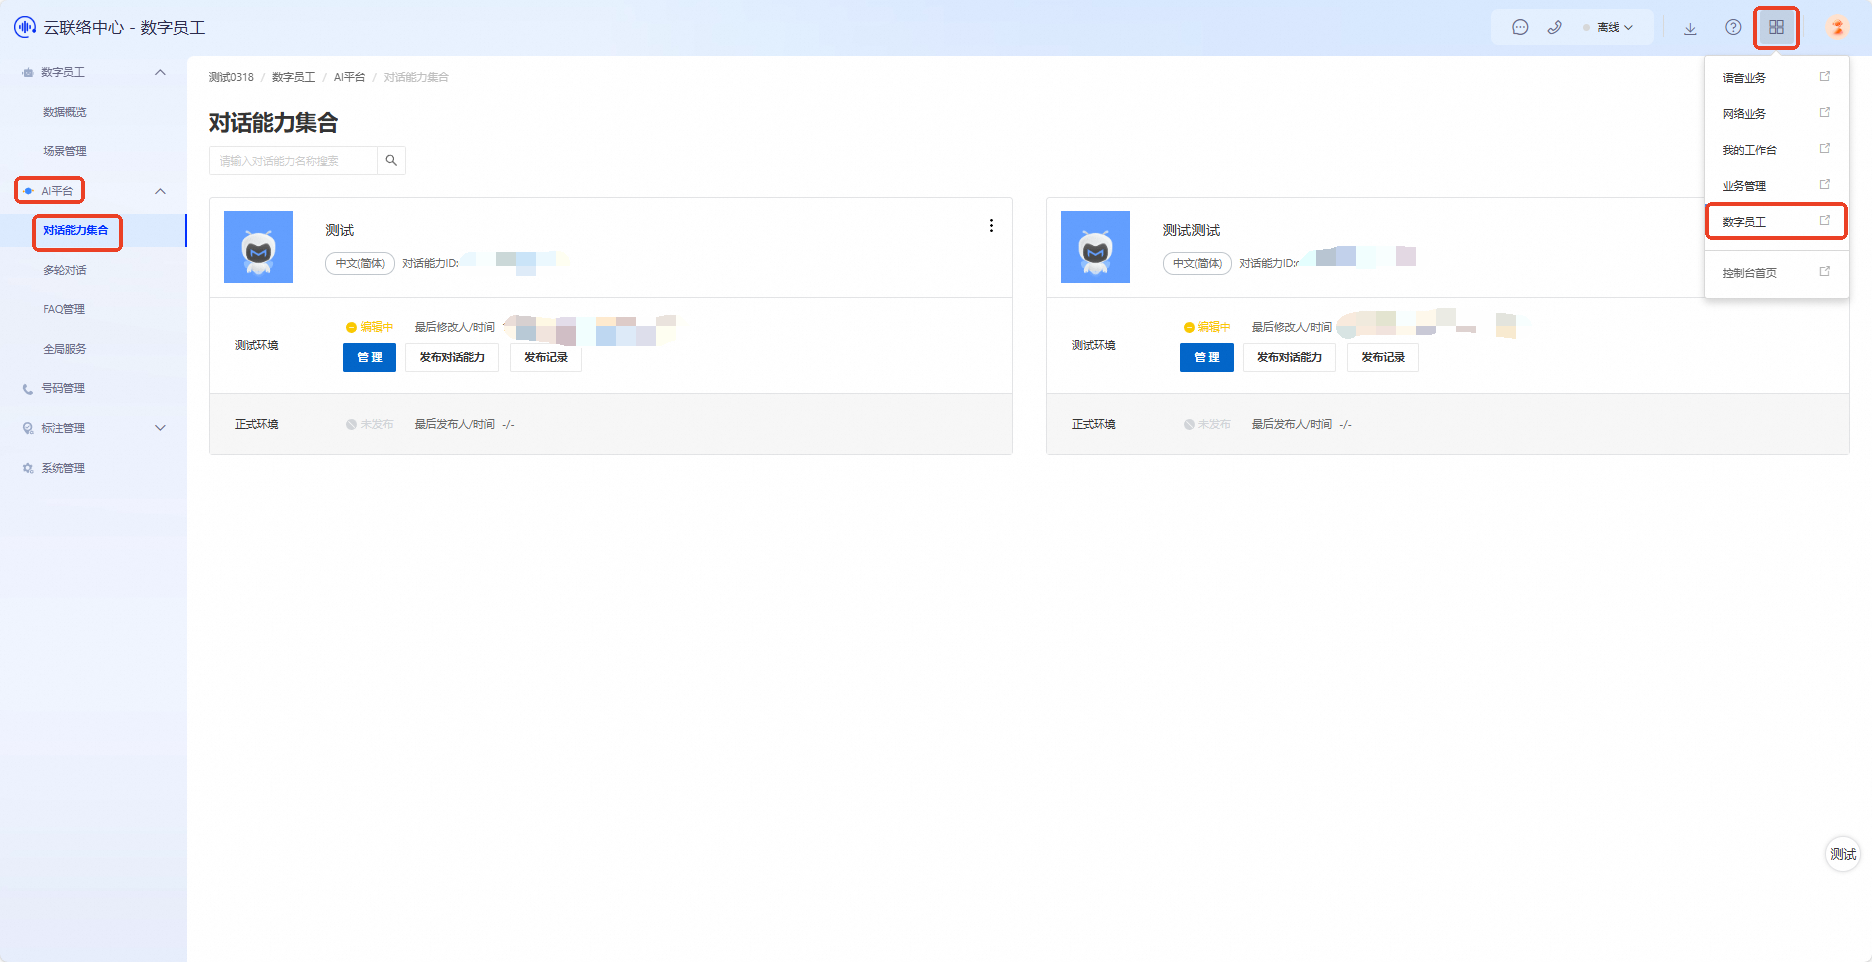
Task: Open the offline status dropdown
Action: tap(1609, 28)
